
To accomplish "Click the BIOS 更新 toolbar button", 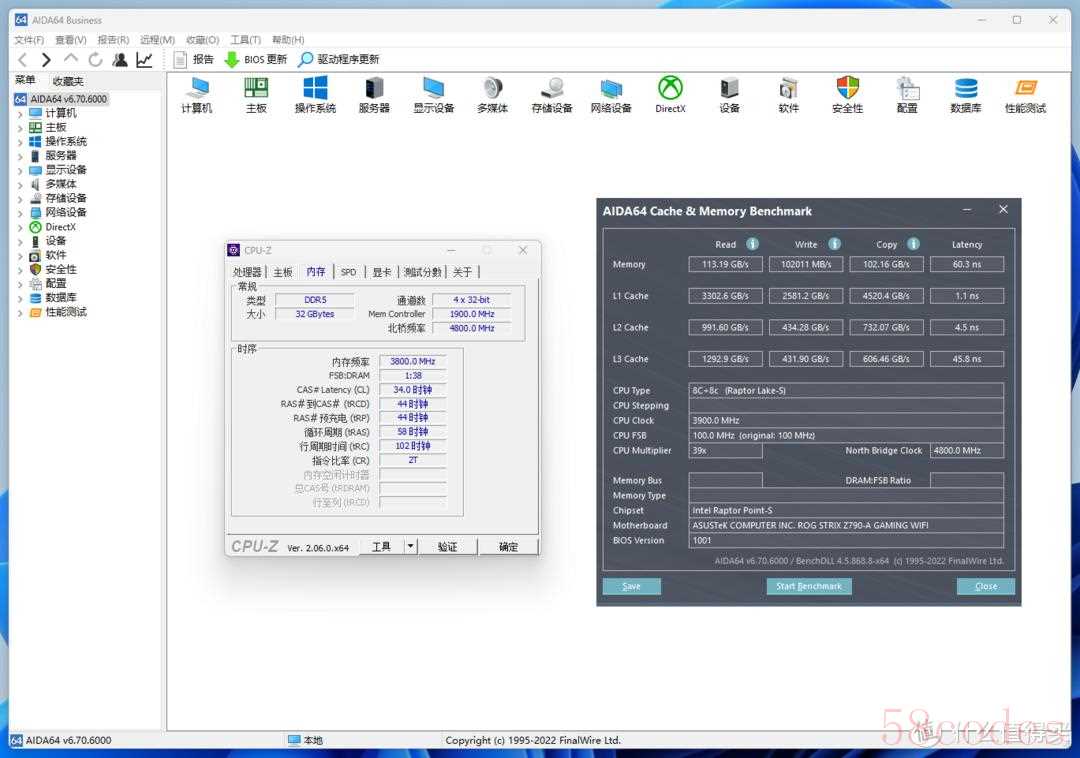I will point(256,60).
